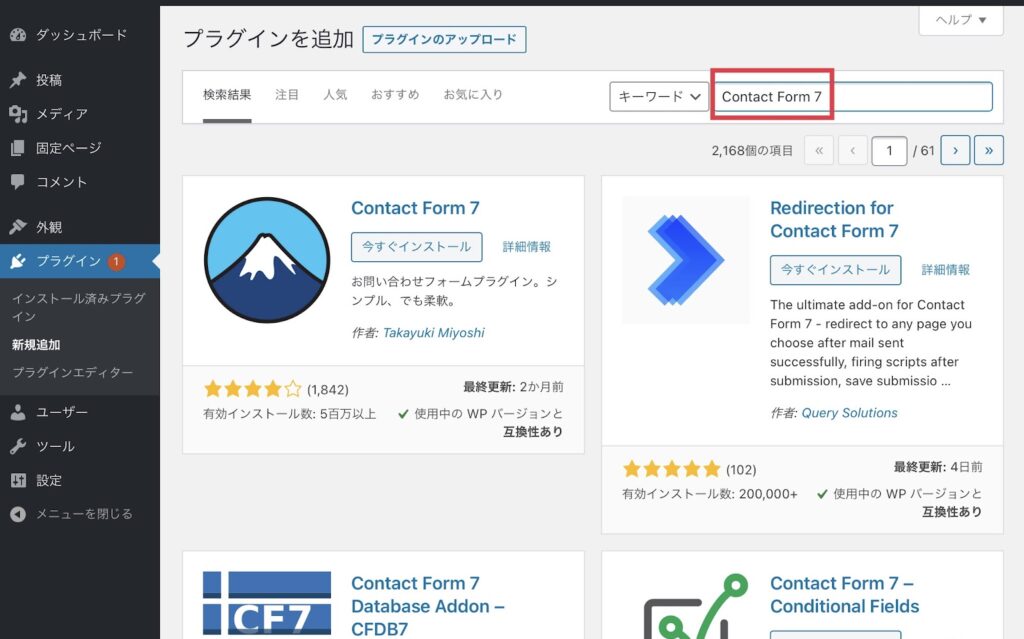
Task: Expand the keyword (キーワード) search type dropdown
Action: click(659, 97)
